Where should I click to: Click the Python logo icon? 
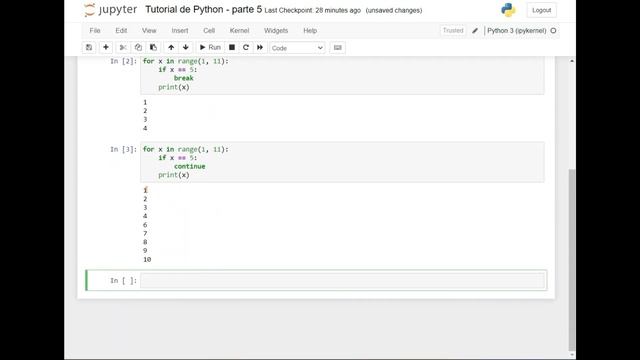pyautogui.click(x=508, y=10)
